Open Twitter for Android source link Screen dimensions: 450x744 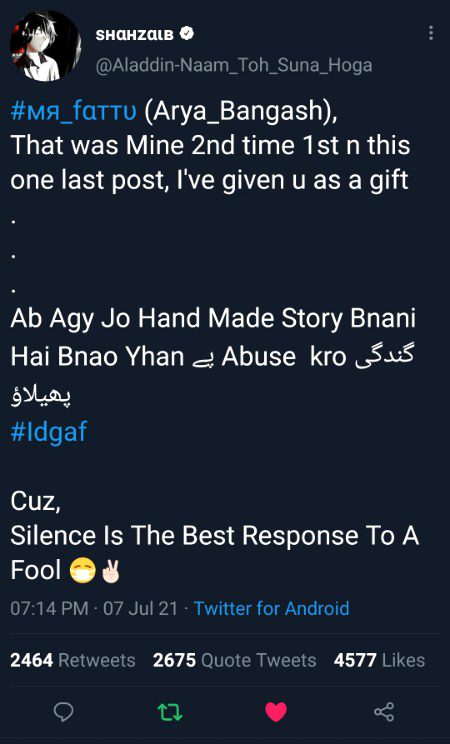(272, 608)
